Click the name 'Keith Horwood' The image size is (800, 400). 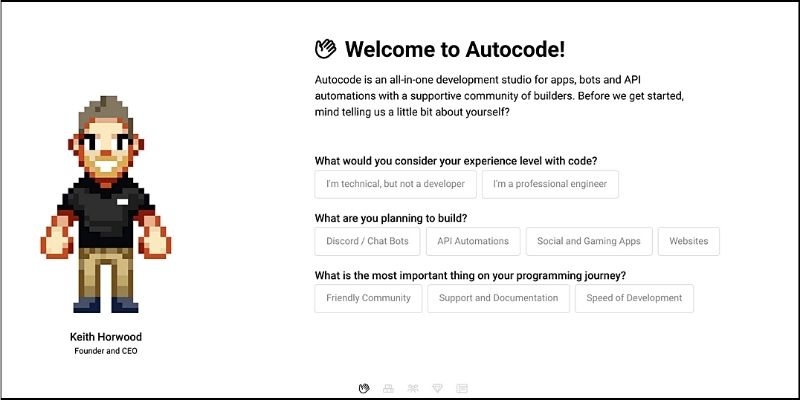coord(106,337)
